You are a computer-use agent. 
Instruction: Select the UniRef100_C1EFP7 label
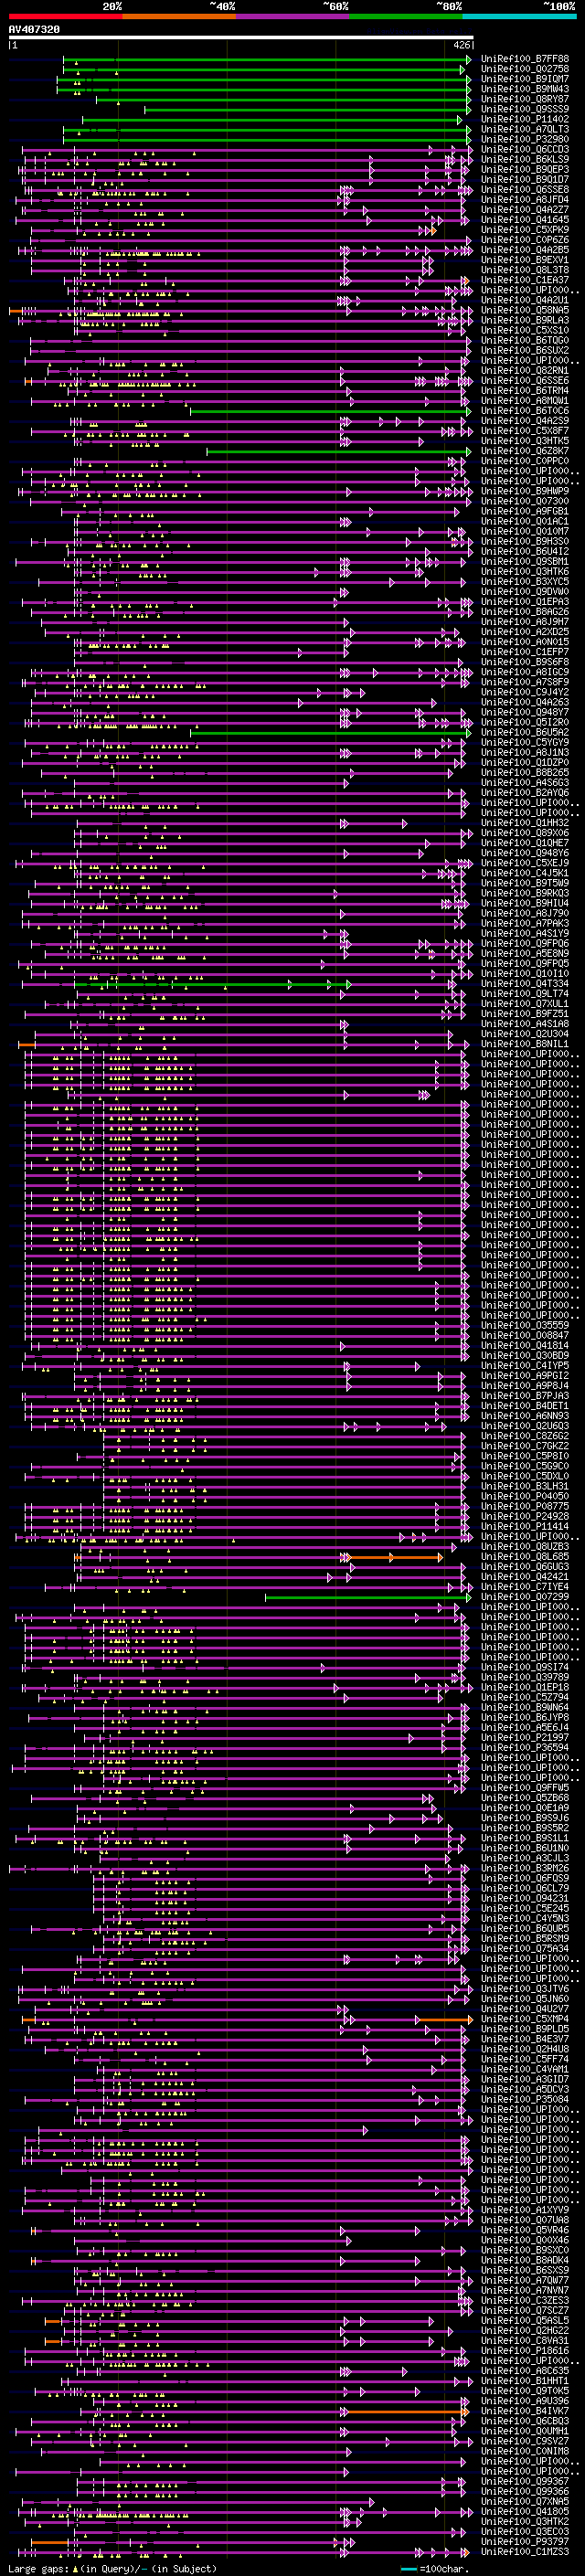click(525, 651)
